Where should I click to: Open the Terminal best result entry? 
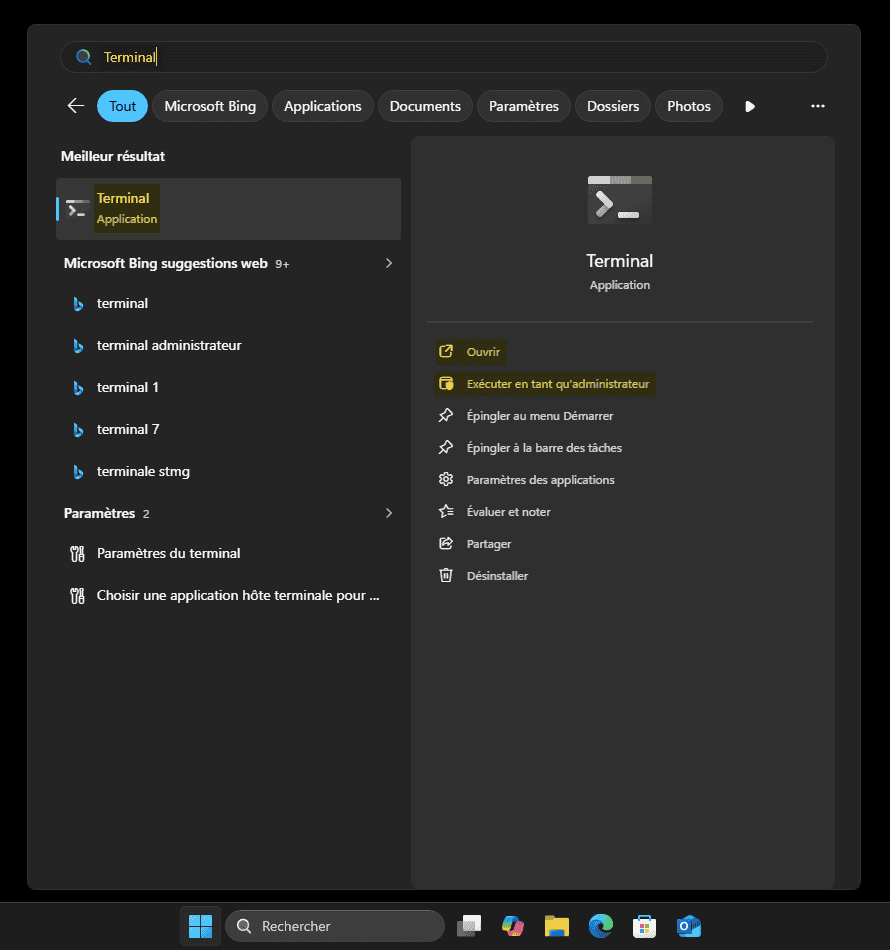228,209
